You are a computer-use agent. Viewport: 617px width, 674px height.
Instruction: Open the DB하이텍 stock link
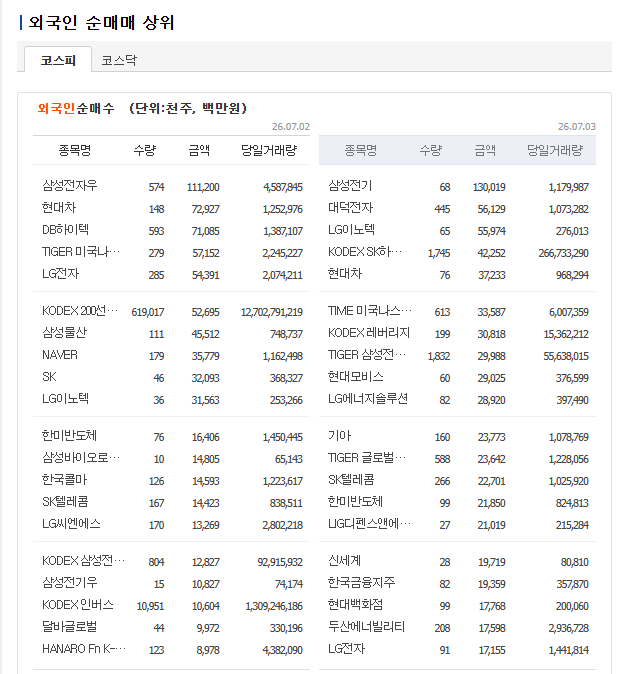(x=65, y=230)
